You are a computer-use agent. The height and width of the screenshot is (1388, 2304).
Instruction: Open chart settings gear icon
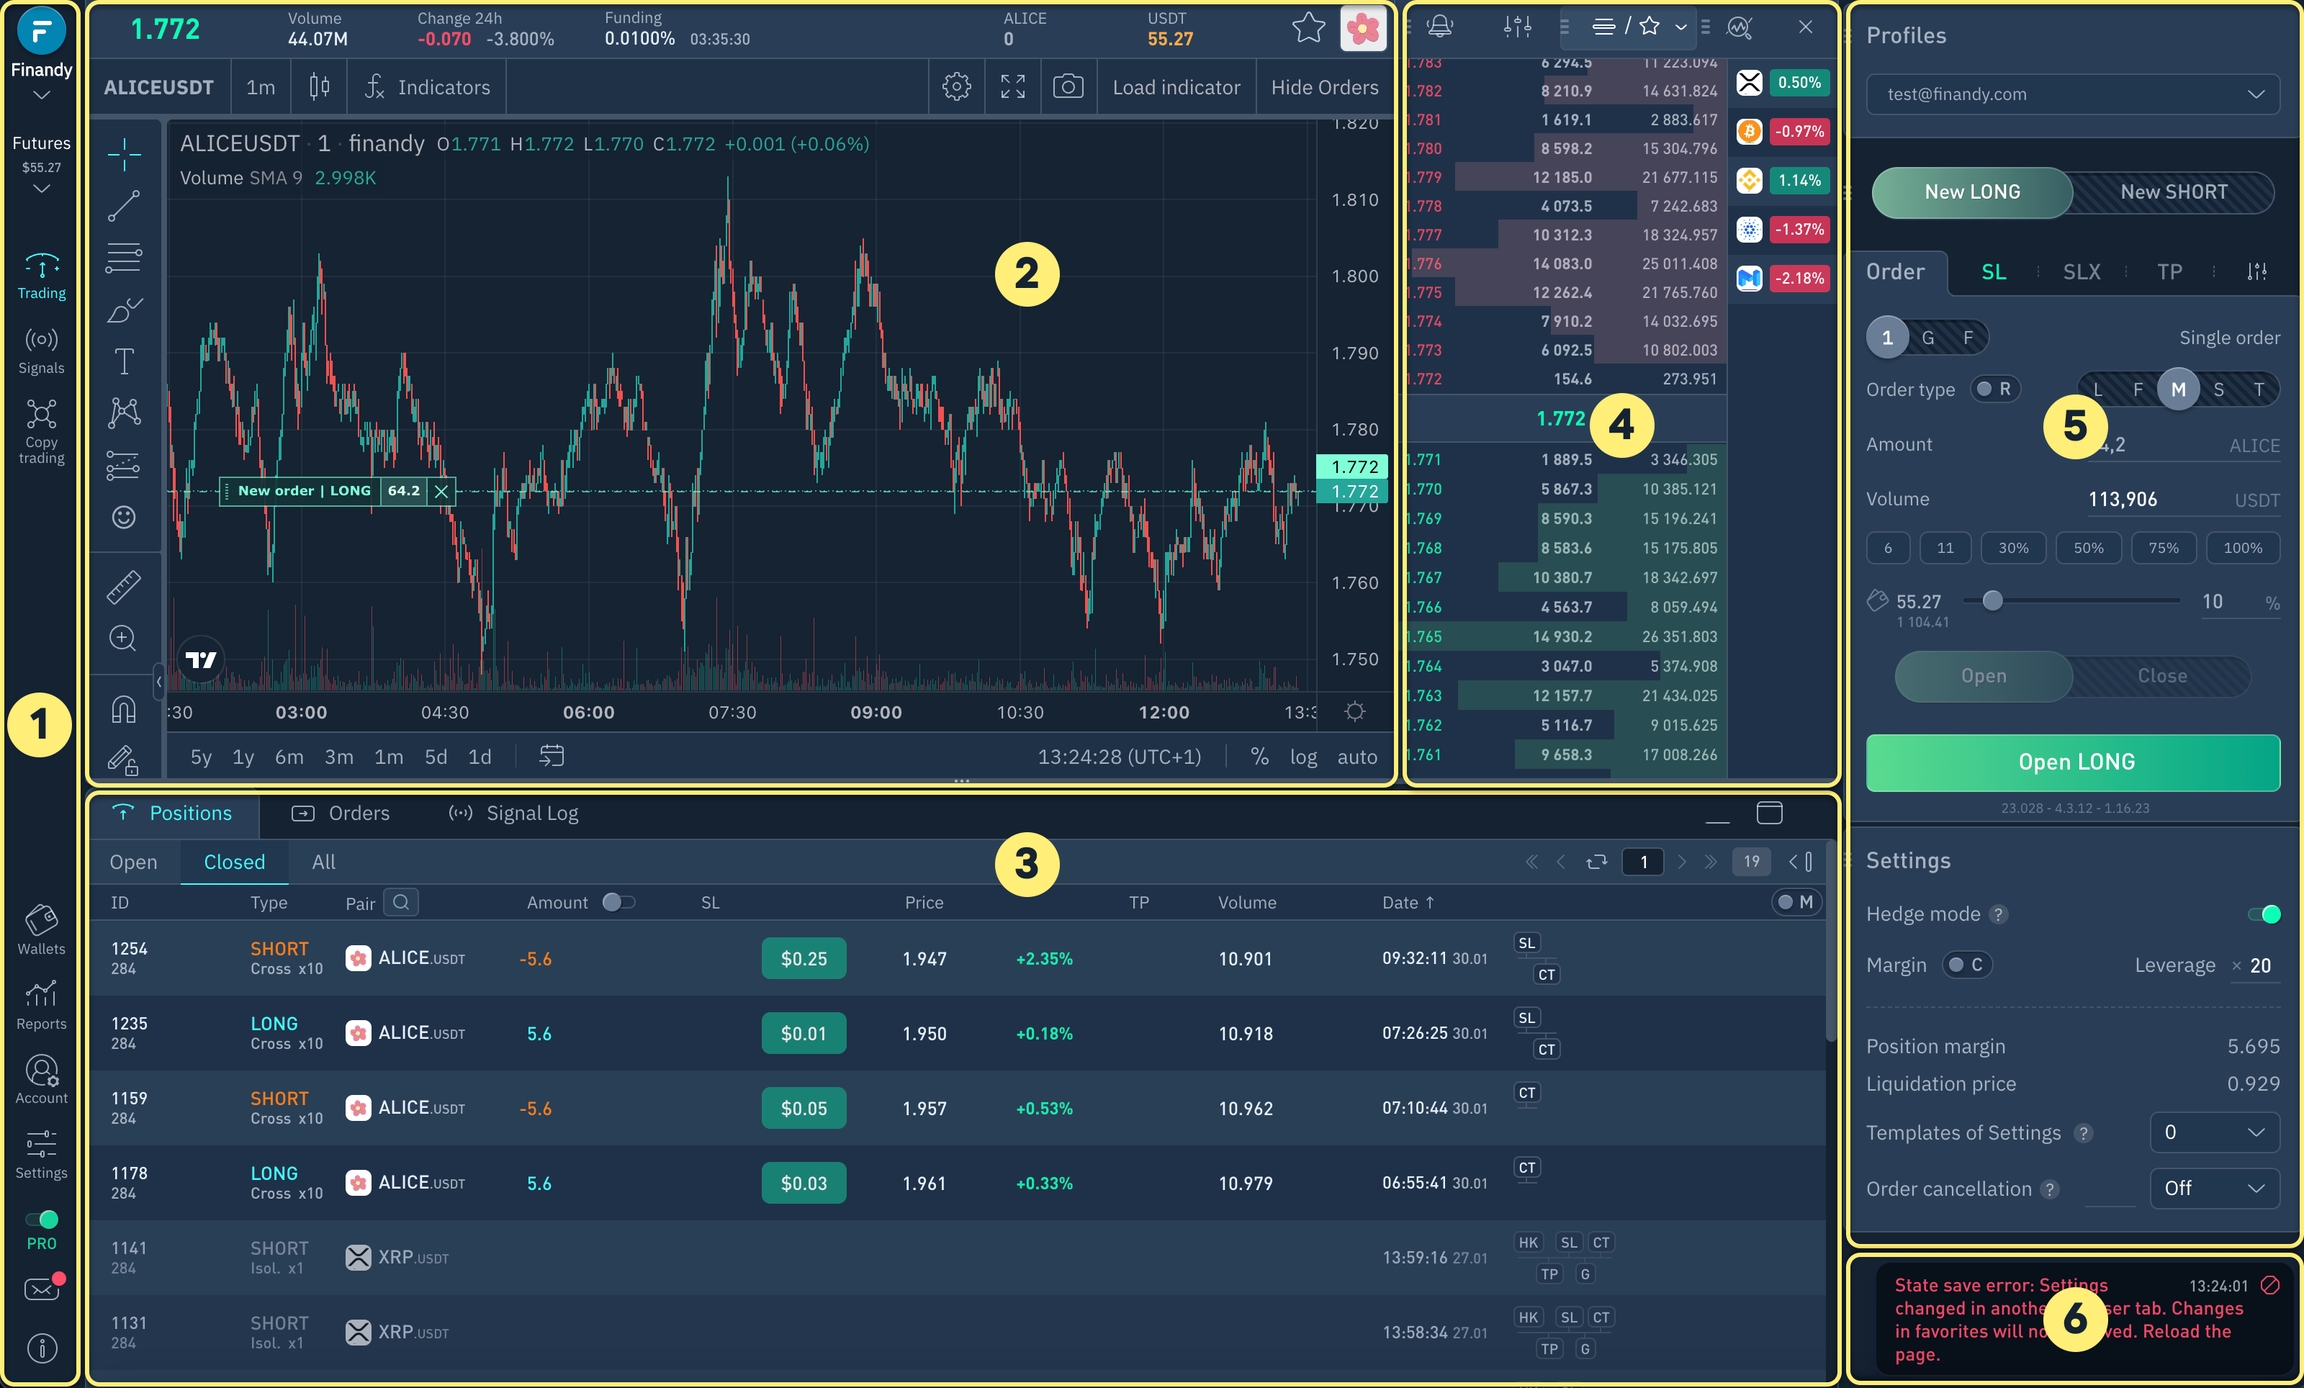(957, 87)
